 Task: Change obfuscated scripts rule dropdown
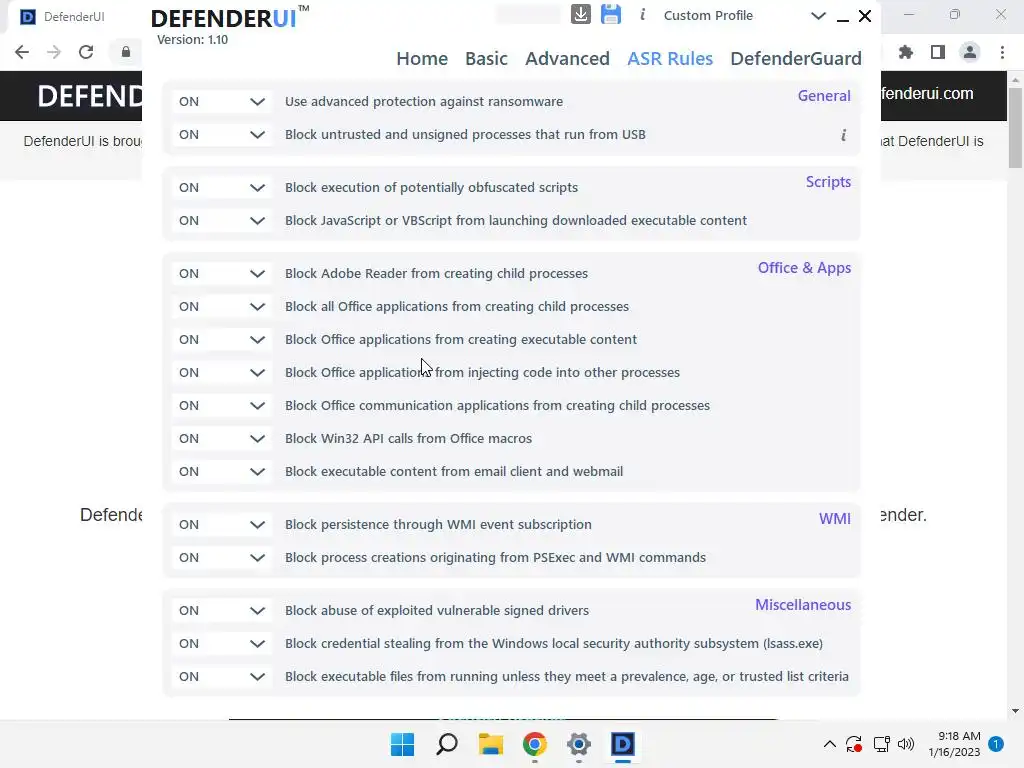(x=221, y=187)
